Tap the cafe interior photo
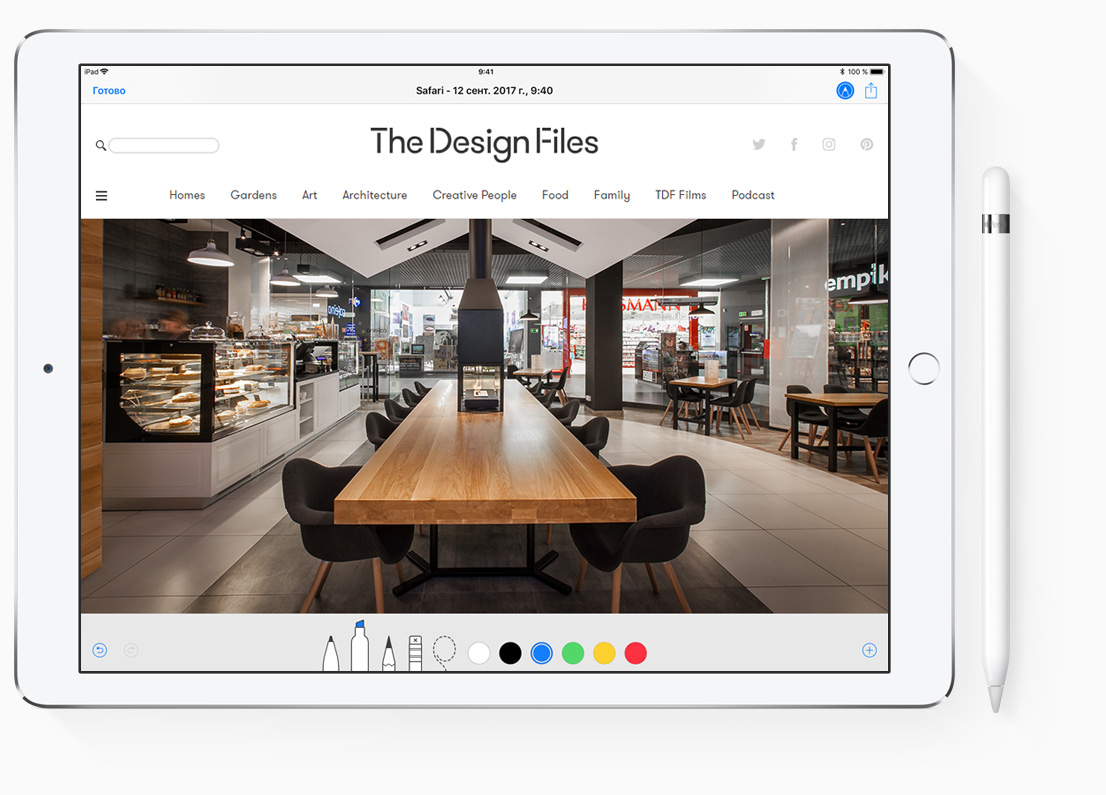Viewport: 1106px width, 795px height. (x=485, y=415)
